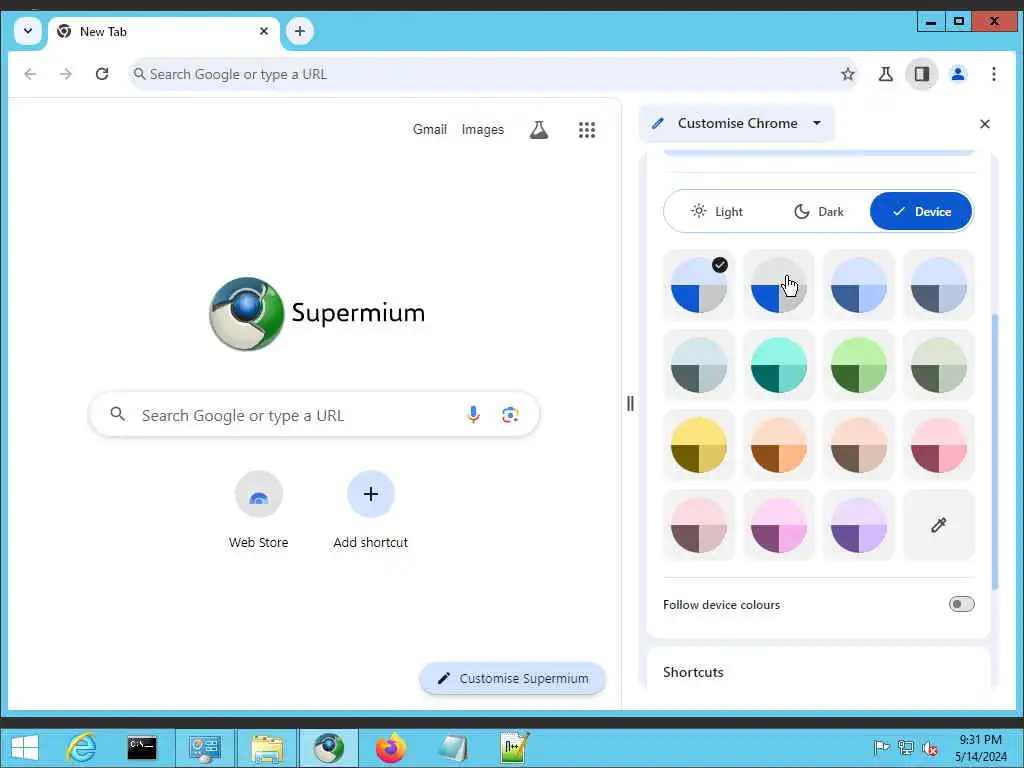Screen dimensions: 1024x768
Task: Open the Google apps grid
Action: (x=586, y=129)
